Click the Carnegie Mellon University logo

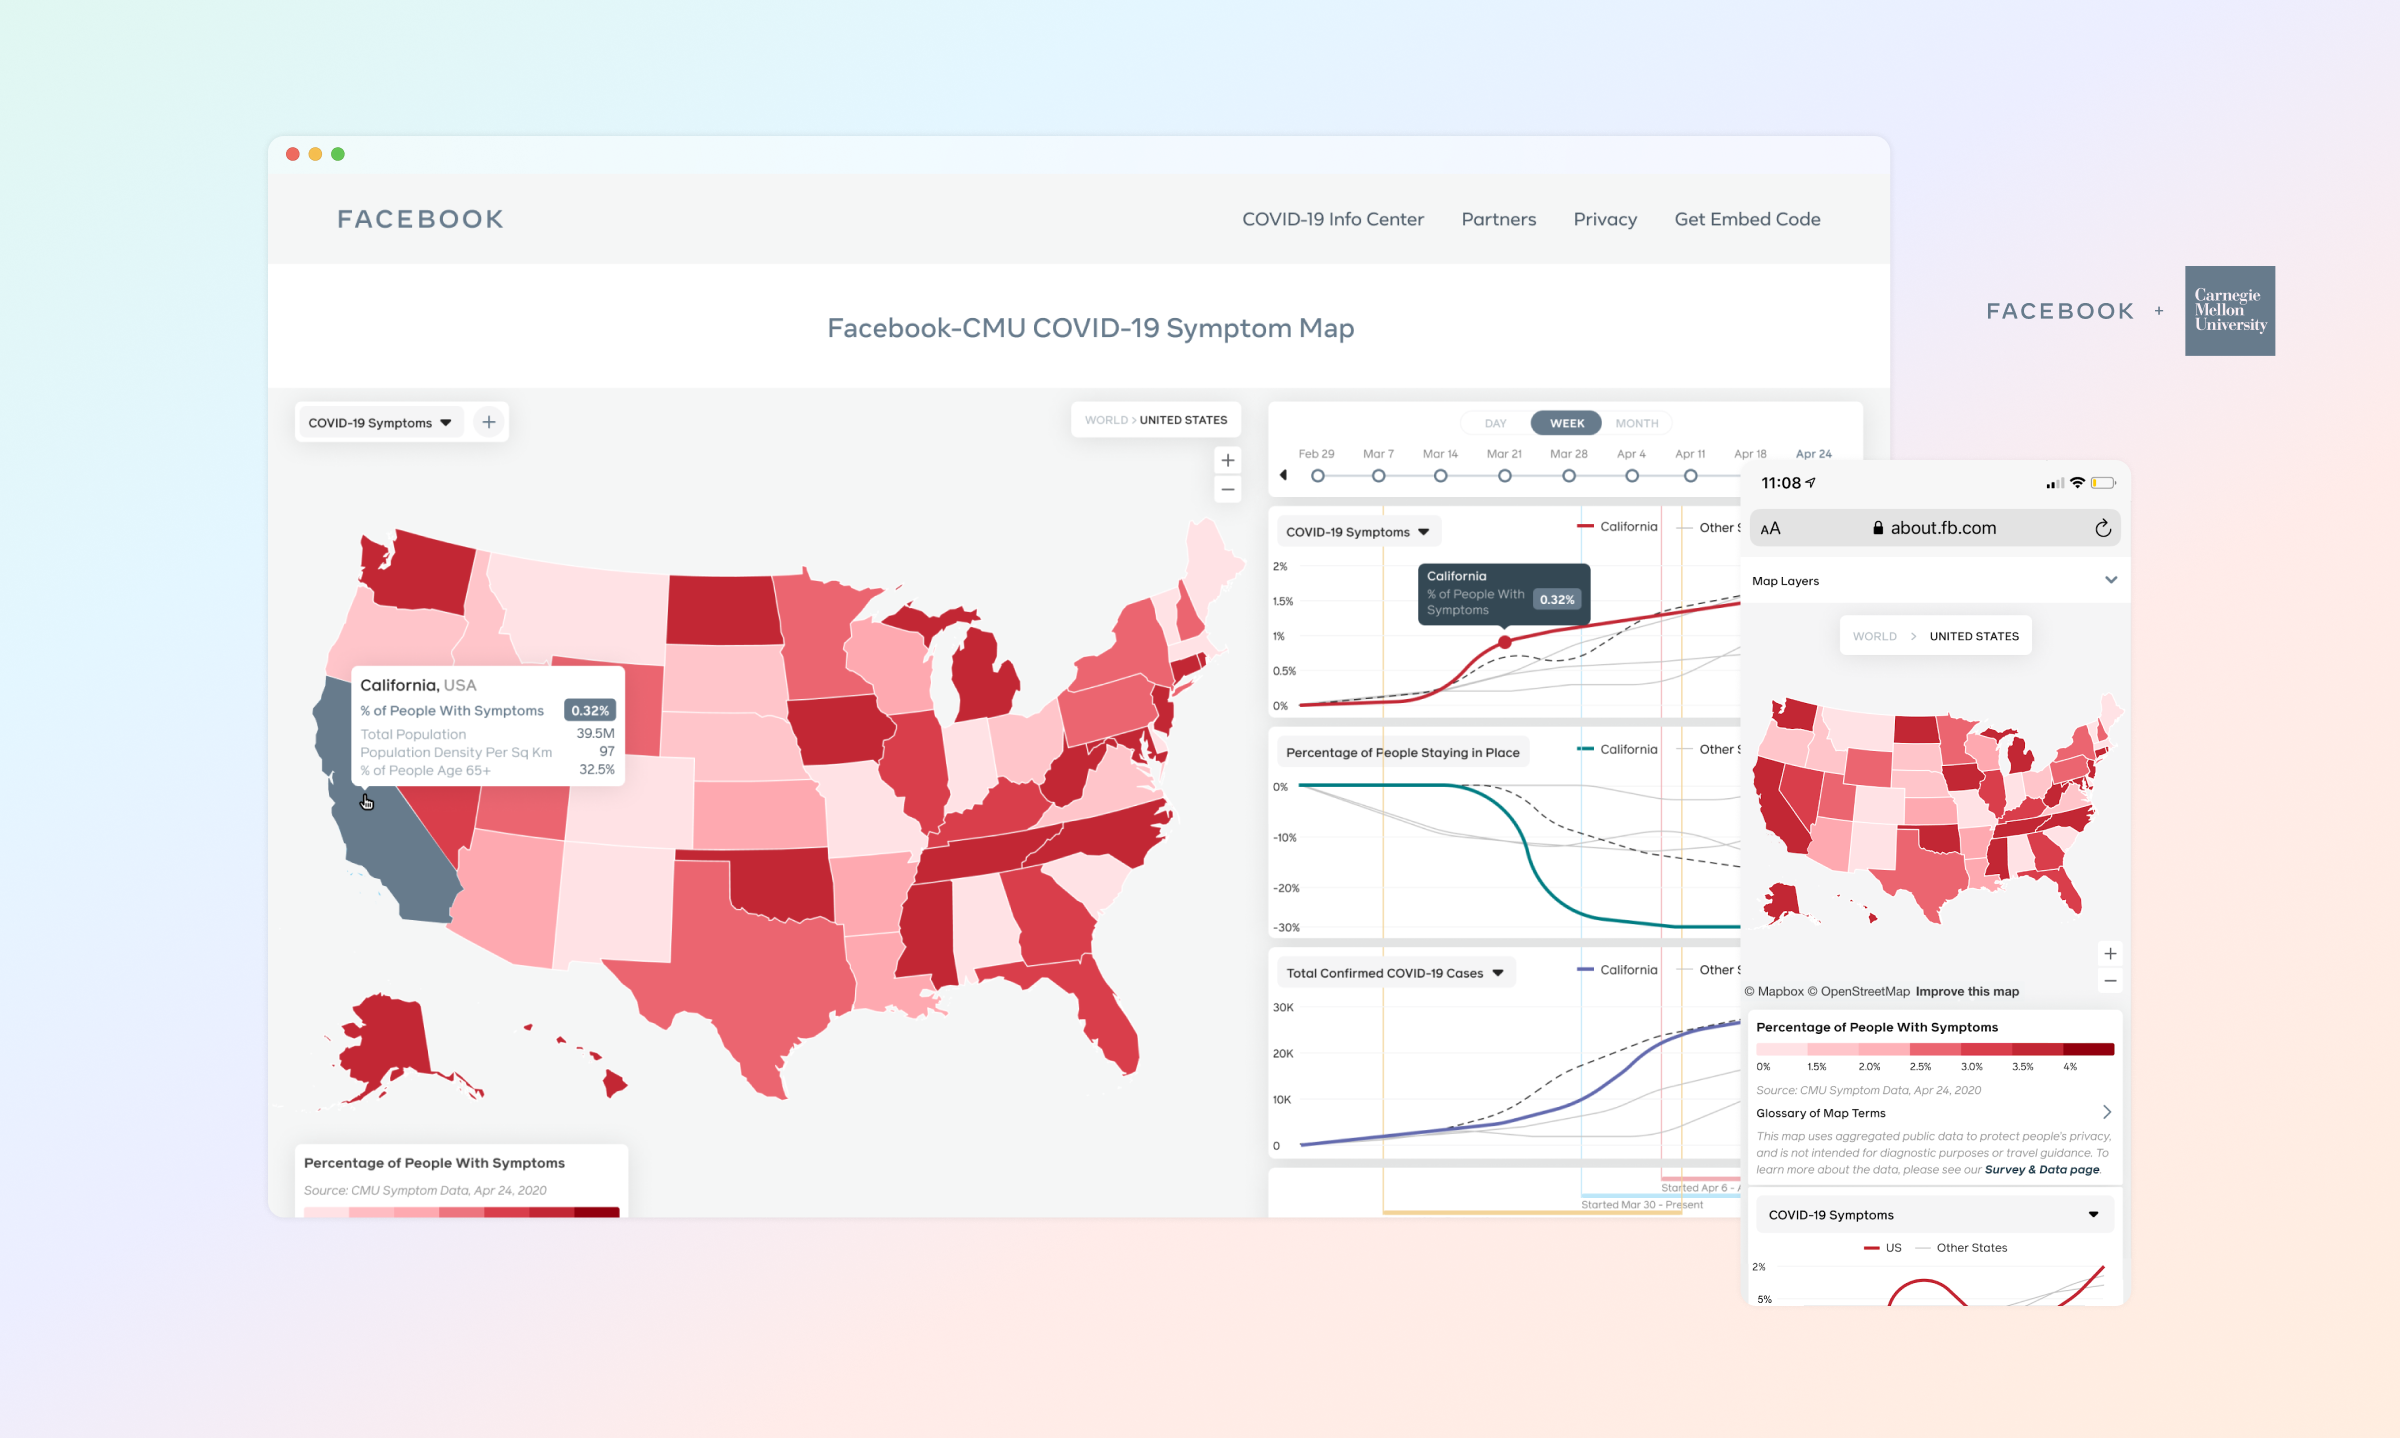point(2230,311)
